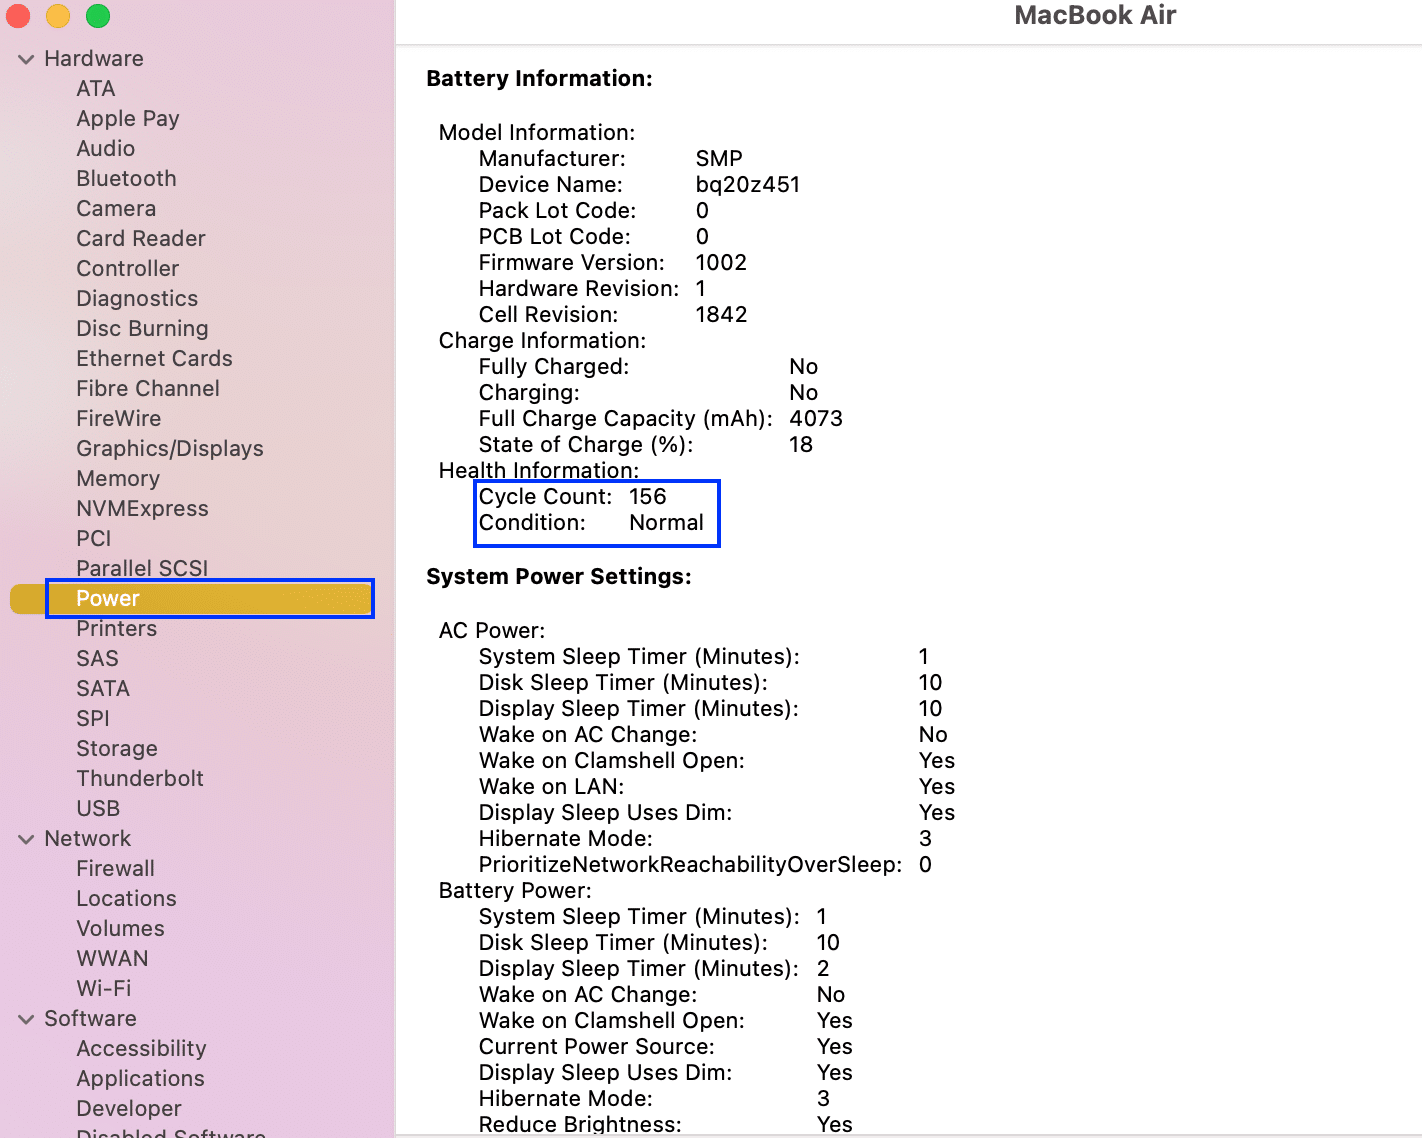Collapse the Network tree
Viewport: 1422px width, 1138px height.
click(26, 838)
